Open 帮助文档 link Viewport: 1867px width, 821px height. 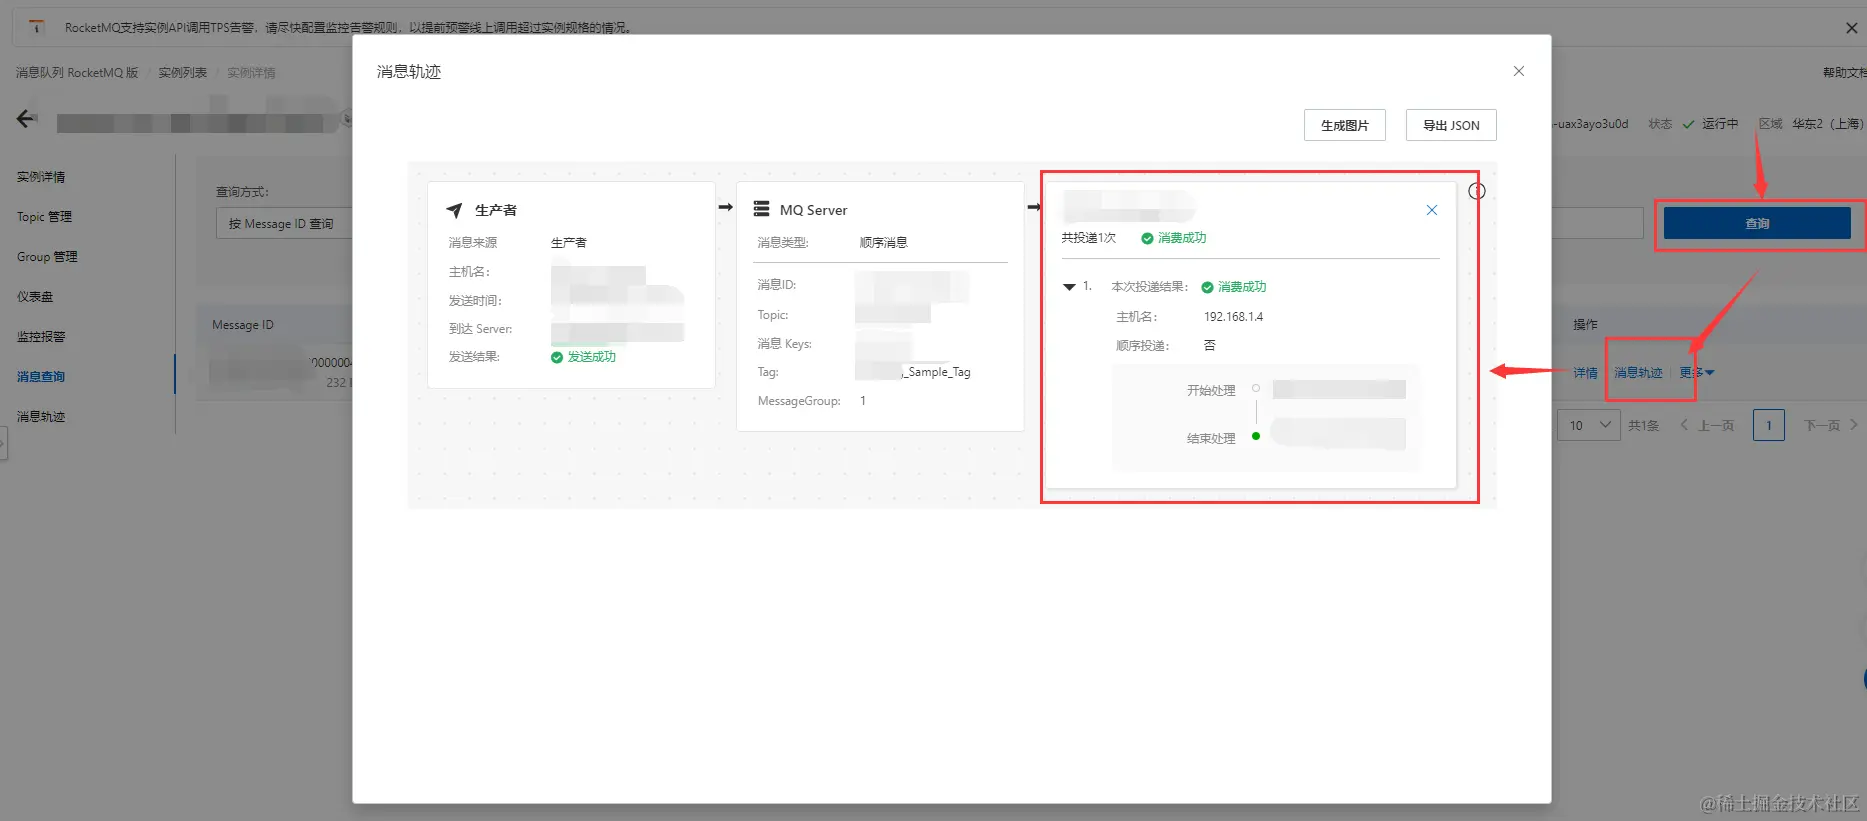pos(1844,73)
